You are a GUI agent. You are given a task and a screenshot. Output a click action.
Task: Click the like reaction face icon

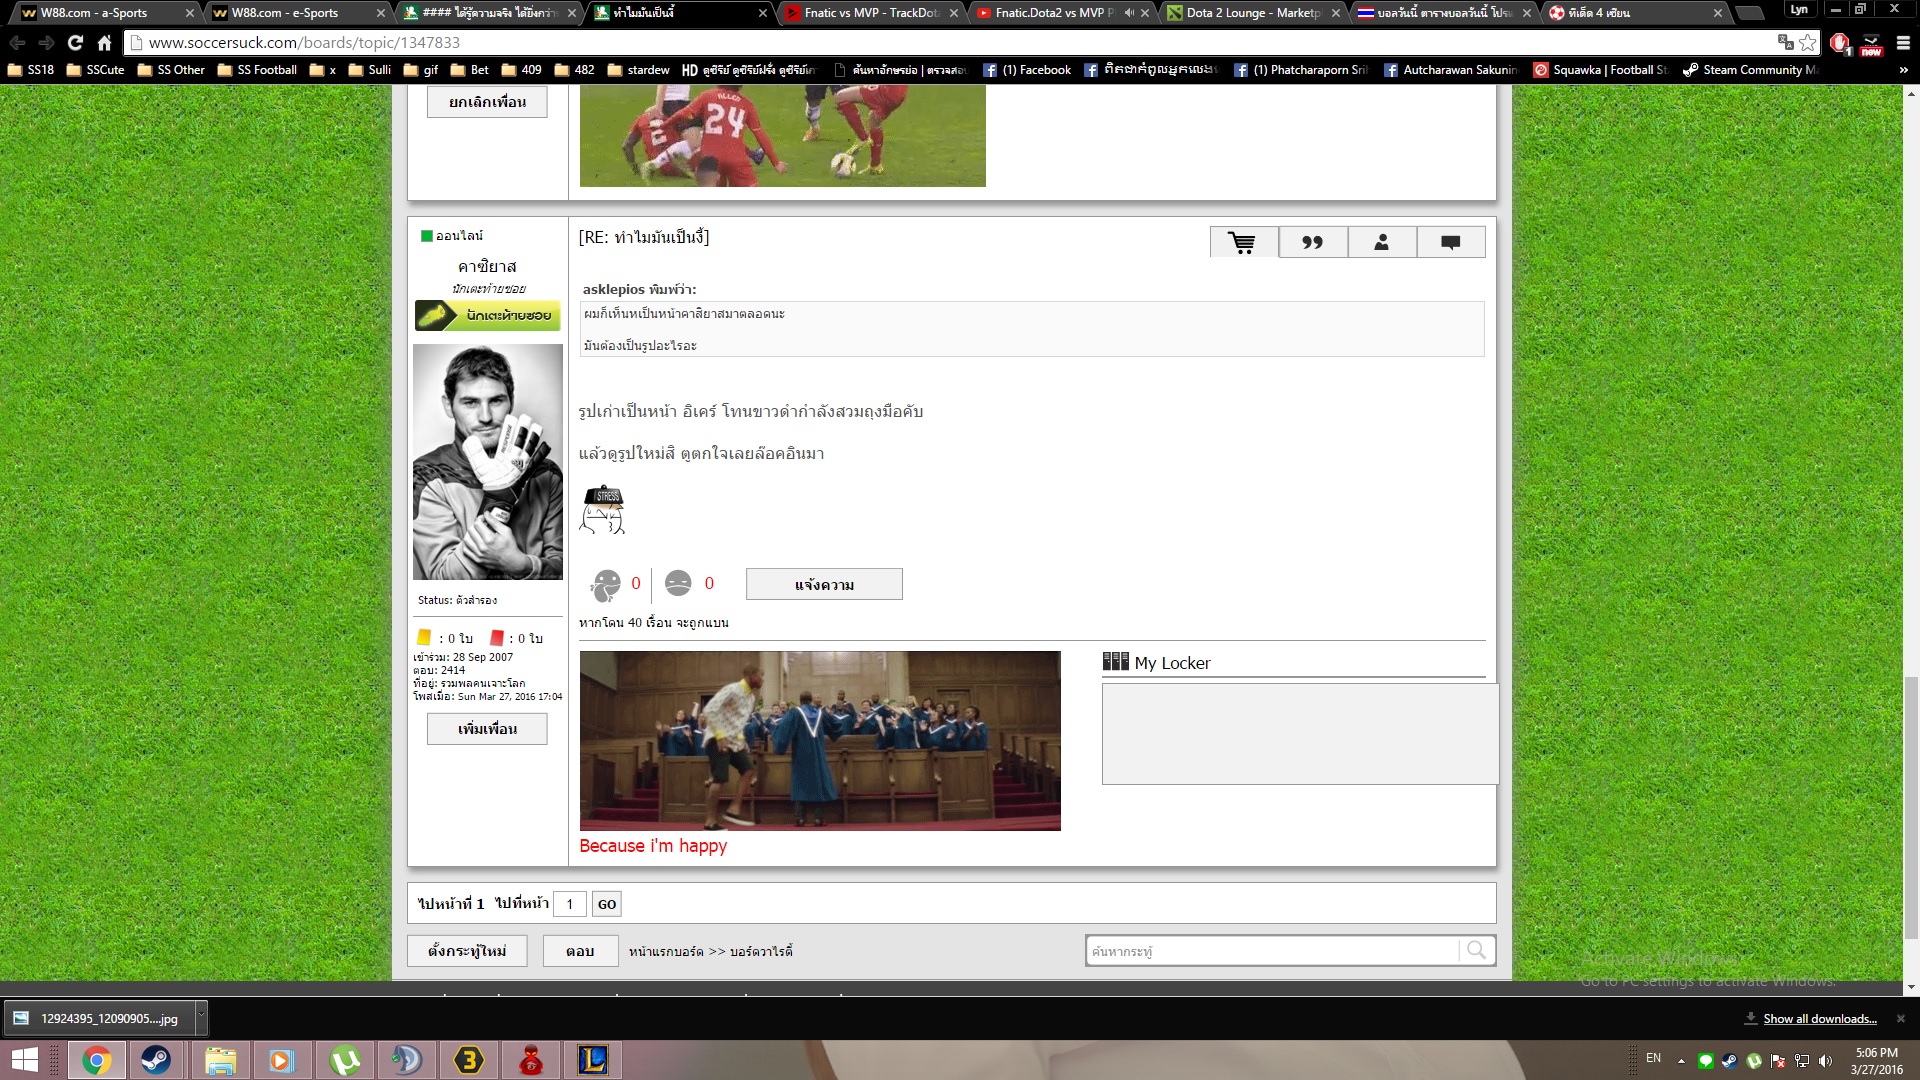606,584
